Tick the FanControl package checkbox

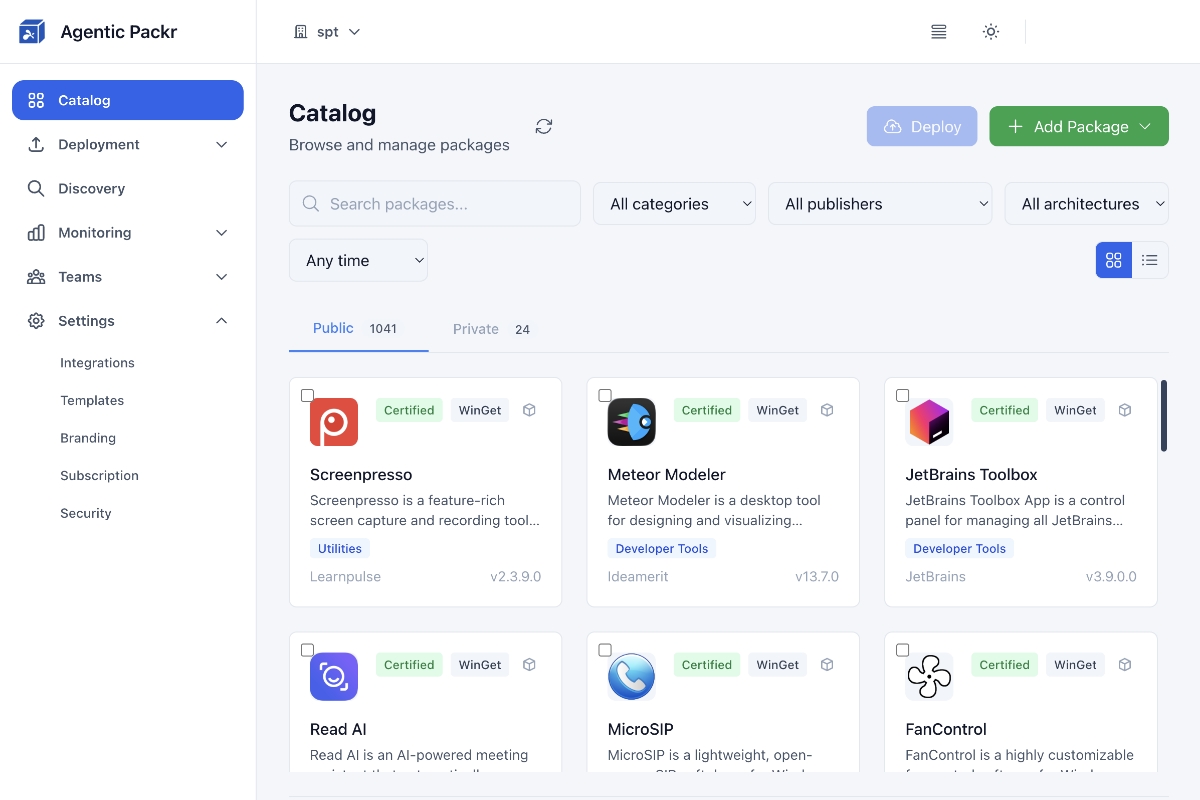point(902,650)
